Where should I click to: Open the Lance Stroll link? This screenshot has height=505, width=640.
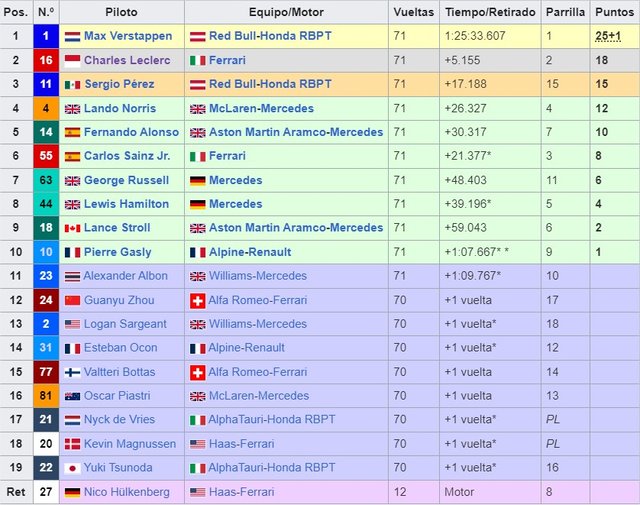pyautogui.click(x=117, y=227)
